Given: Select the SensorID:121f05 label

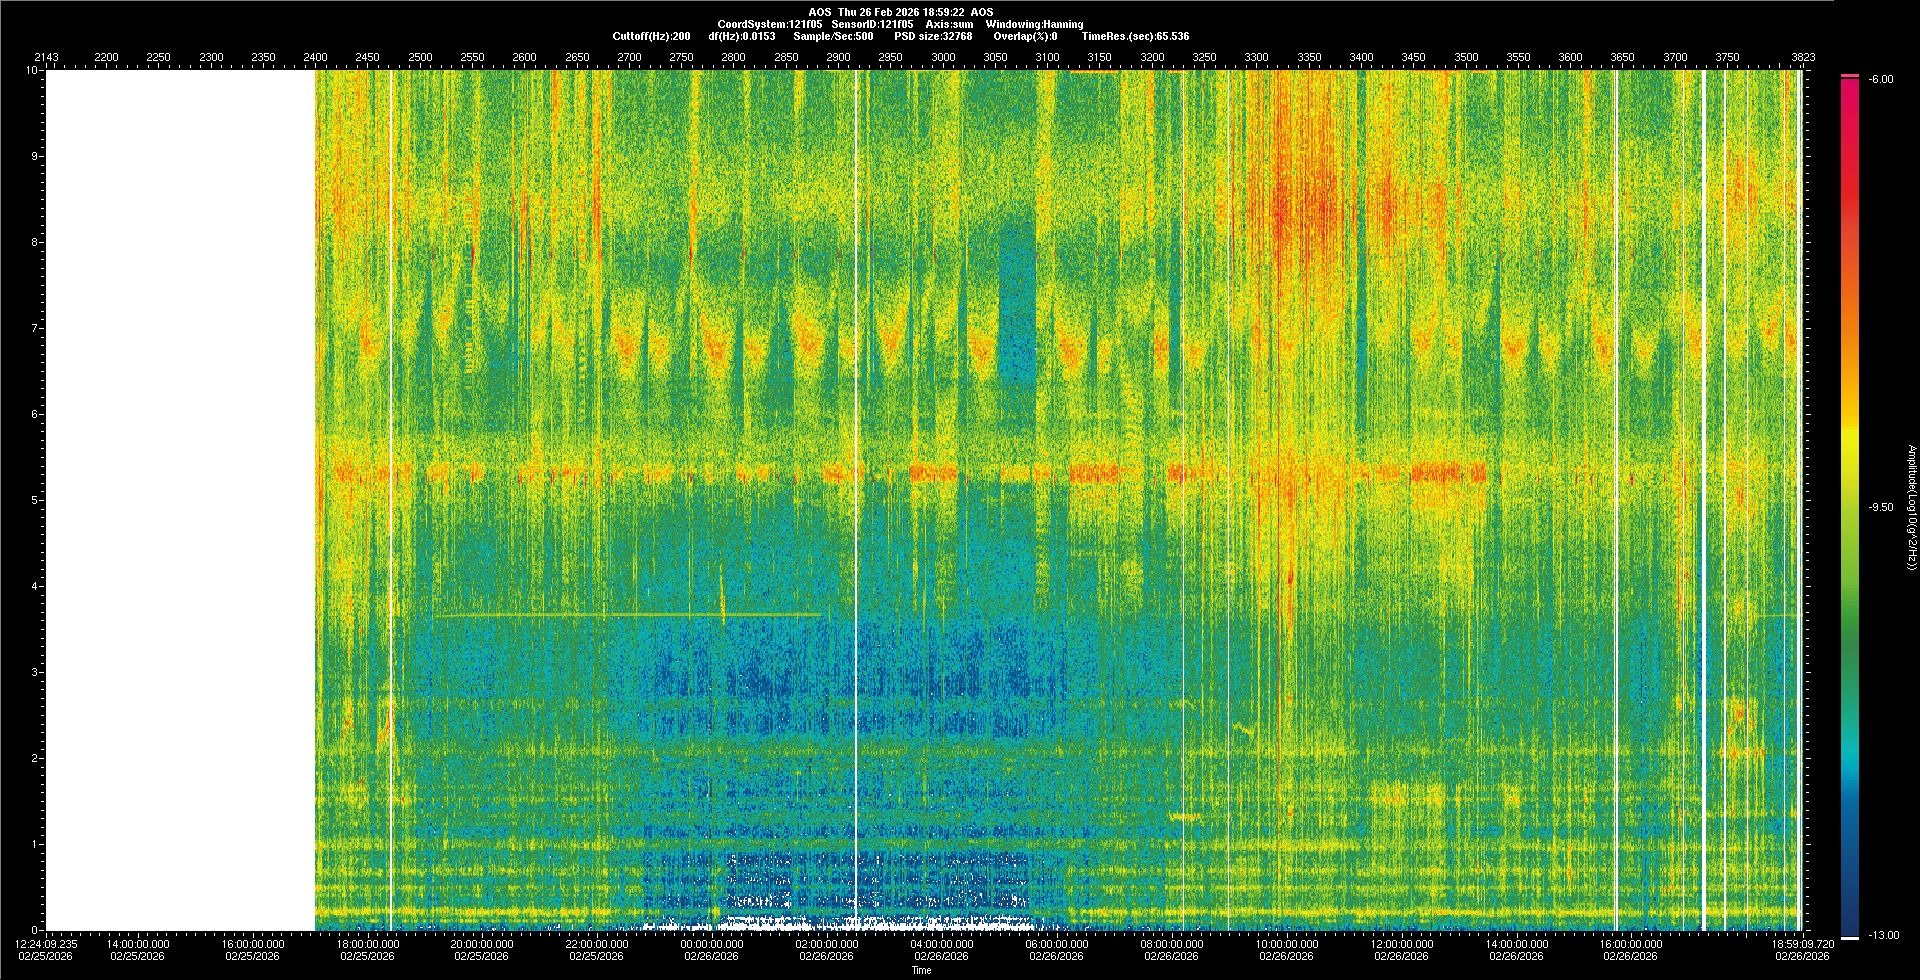Looking at the screenshot, I should tap(872, 24).
